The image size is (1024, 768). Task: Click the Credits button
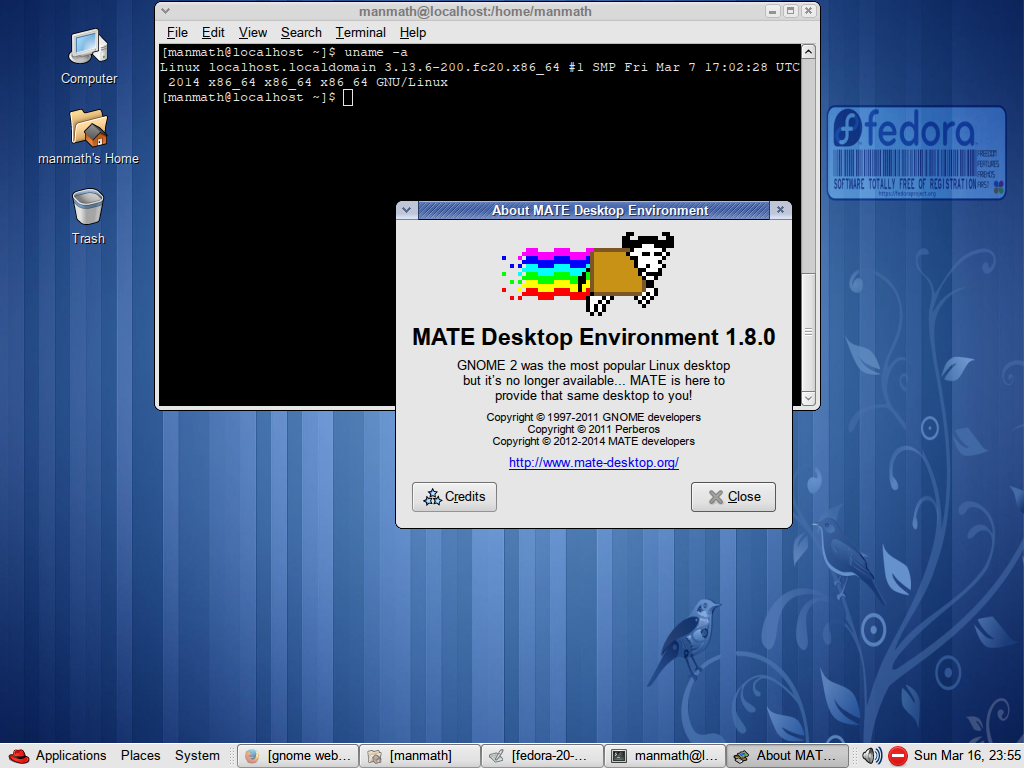(455, 497)
